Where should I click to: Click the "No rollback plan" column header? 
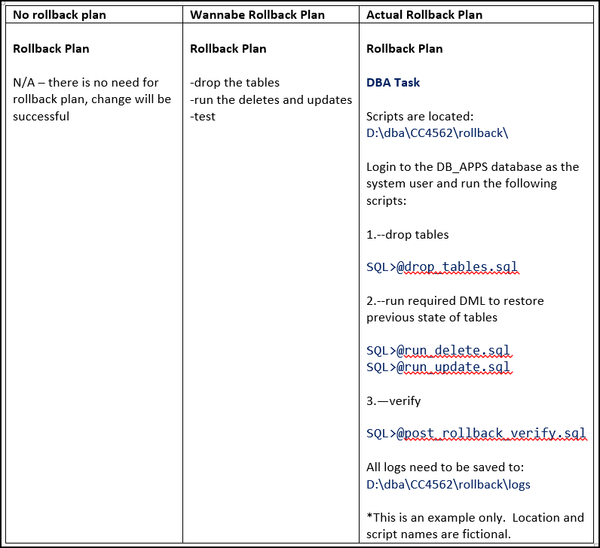59,16
